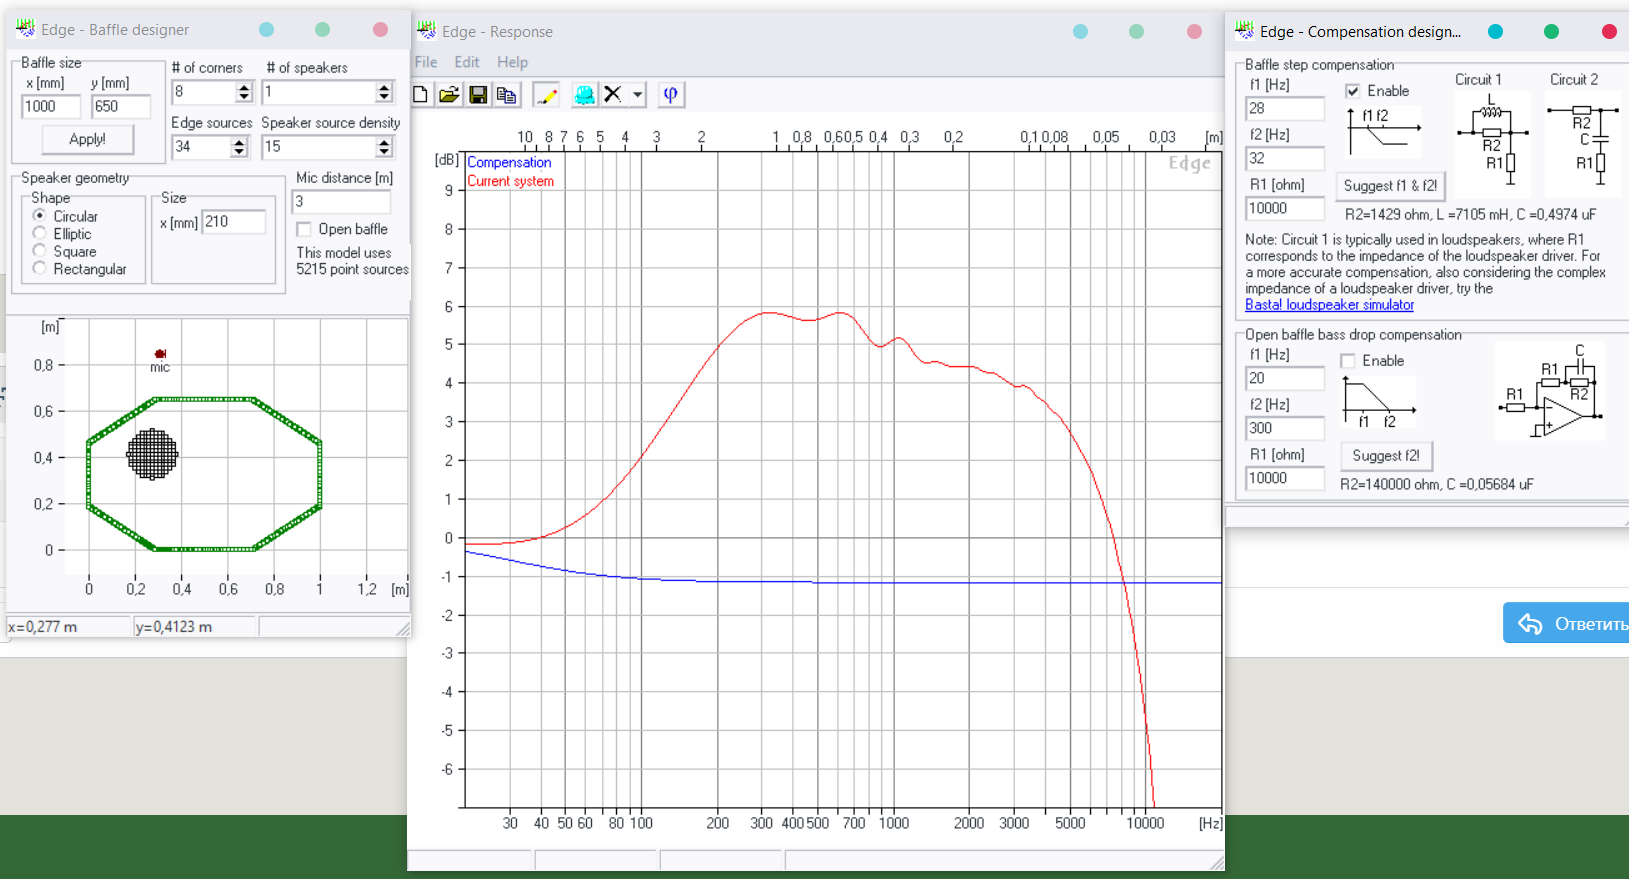Screen dimensions: 1629x879
Task: Click the Apply! button
Action: click(87, 139)
